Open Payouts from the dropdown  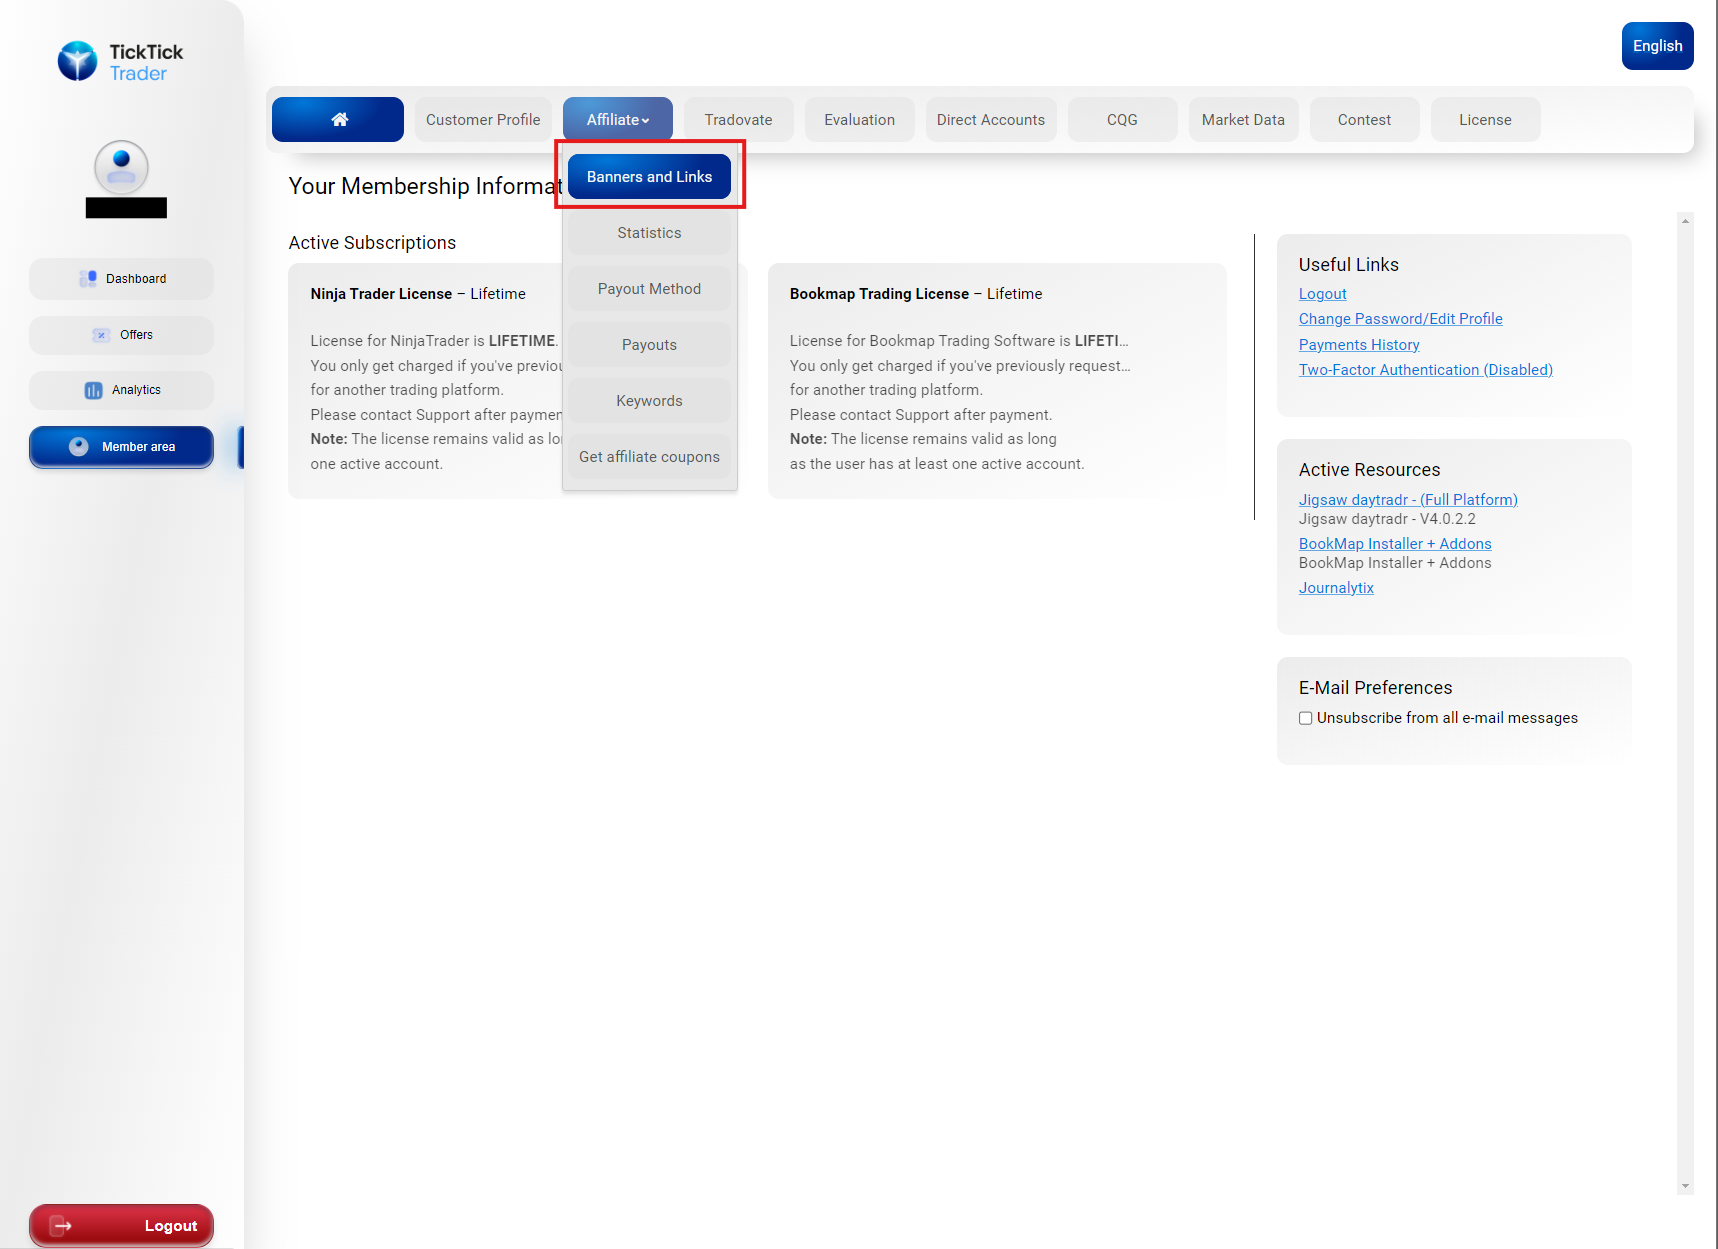point(649,345)
